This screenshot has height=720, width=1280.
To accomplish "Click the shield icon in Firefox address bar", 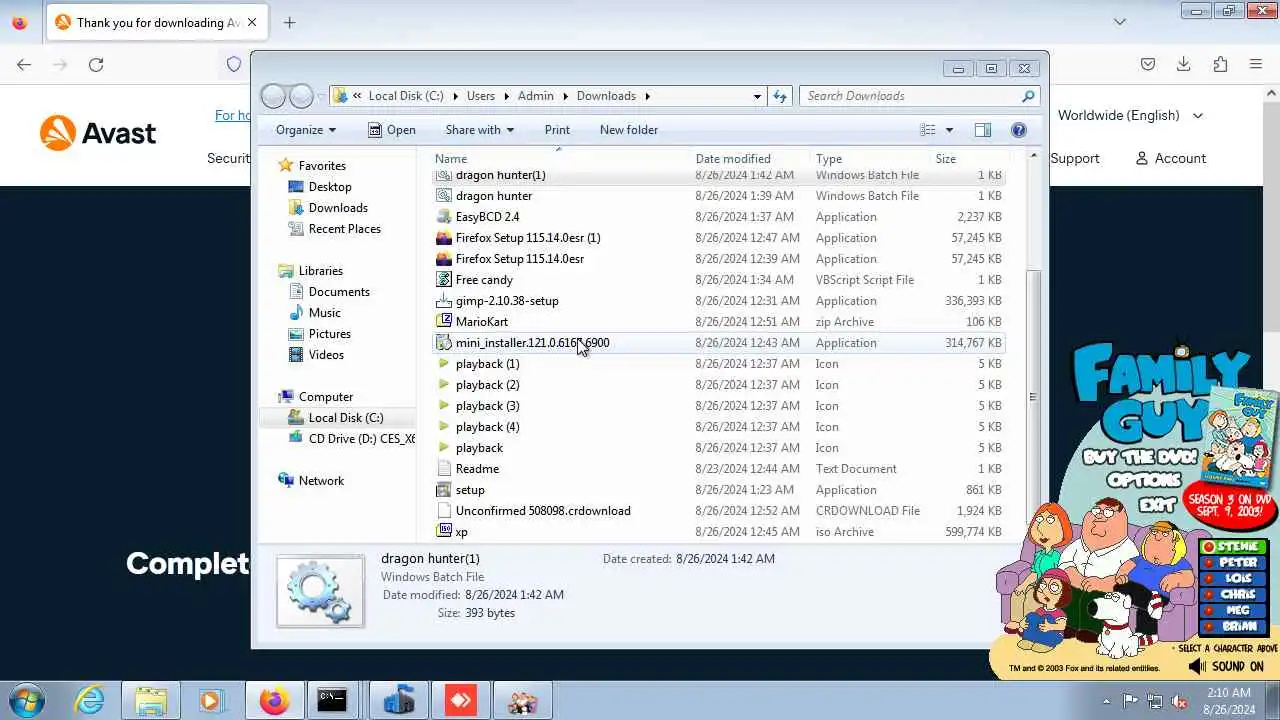I will tap(234, 64).
